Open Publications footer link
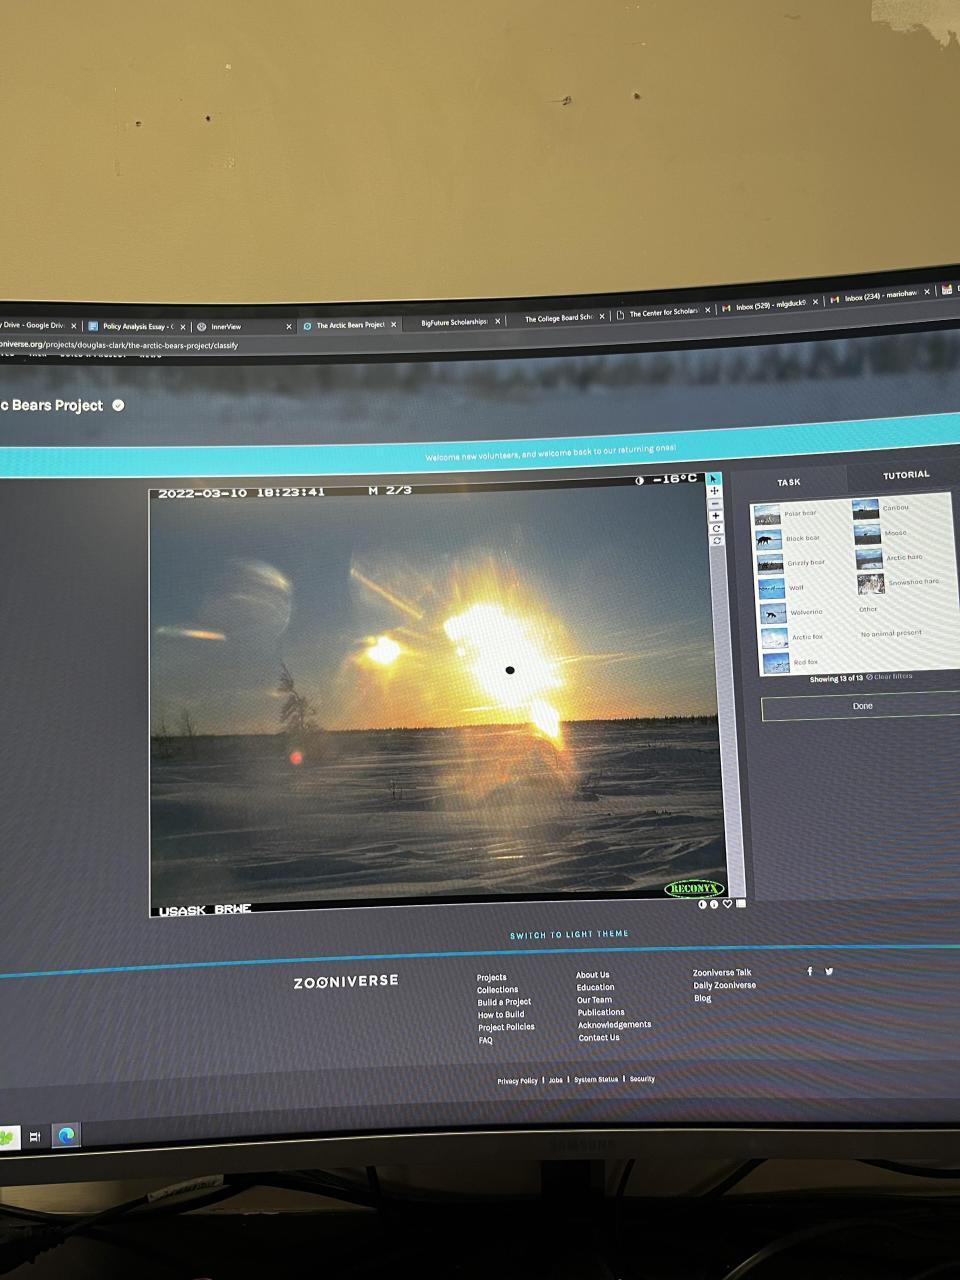This screenshot has height=1280, width=960. [600, 1012]
